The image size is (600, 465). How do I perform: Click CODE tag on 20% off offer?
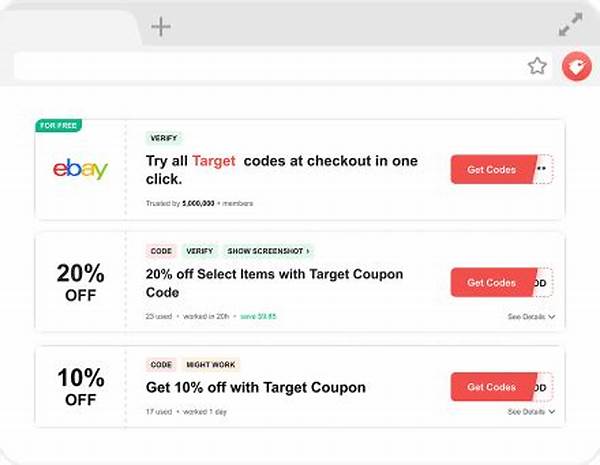(161, 251)
